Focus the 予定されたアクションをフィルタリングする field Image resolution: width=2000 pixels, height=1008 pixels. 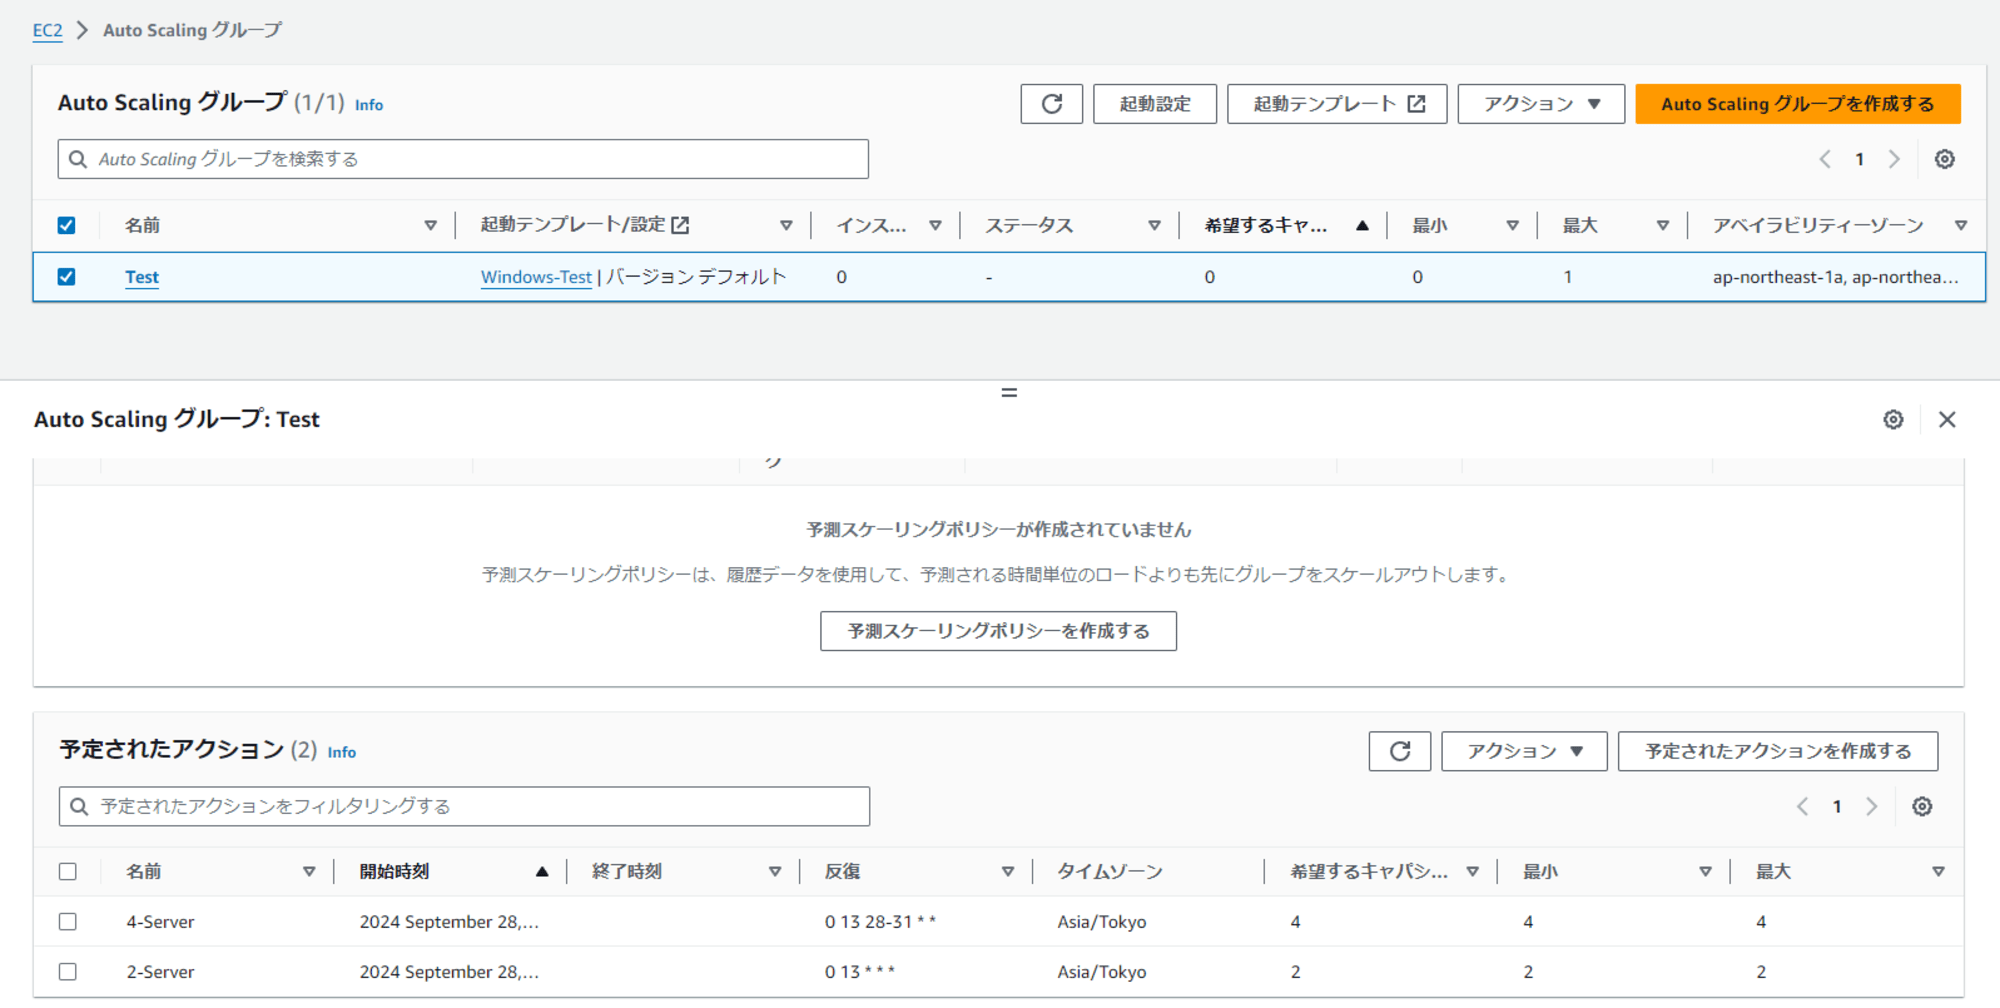[x=464, y=806]
